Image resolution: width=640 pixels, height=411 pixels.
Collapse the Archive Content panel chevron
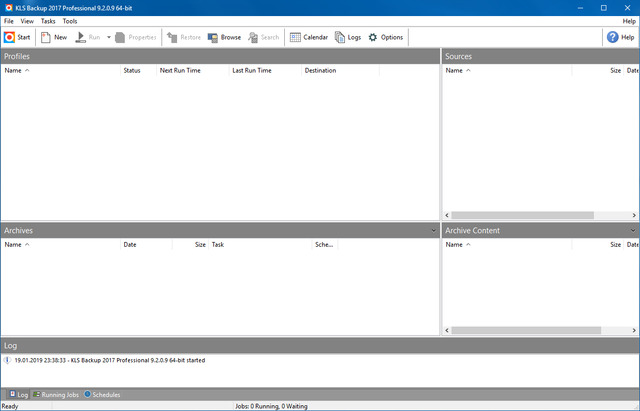[633, 231]
